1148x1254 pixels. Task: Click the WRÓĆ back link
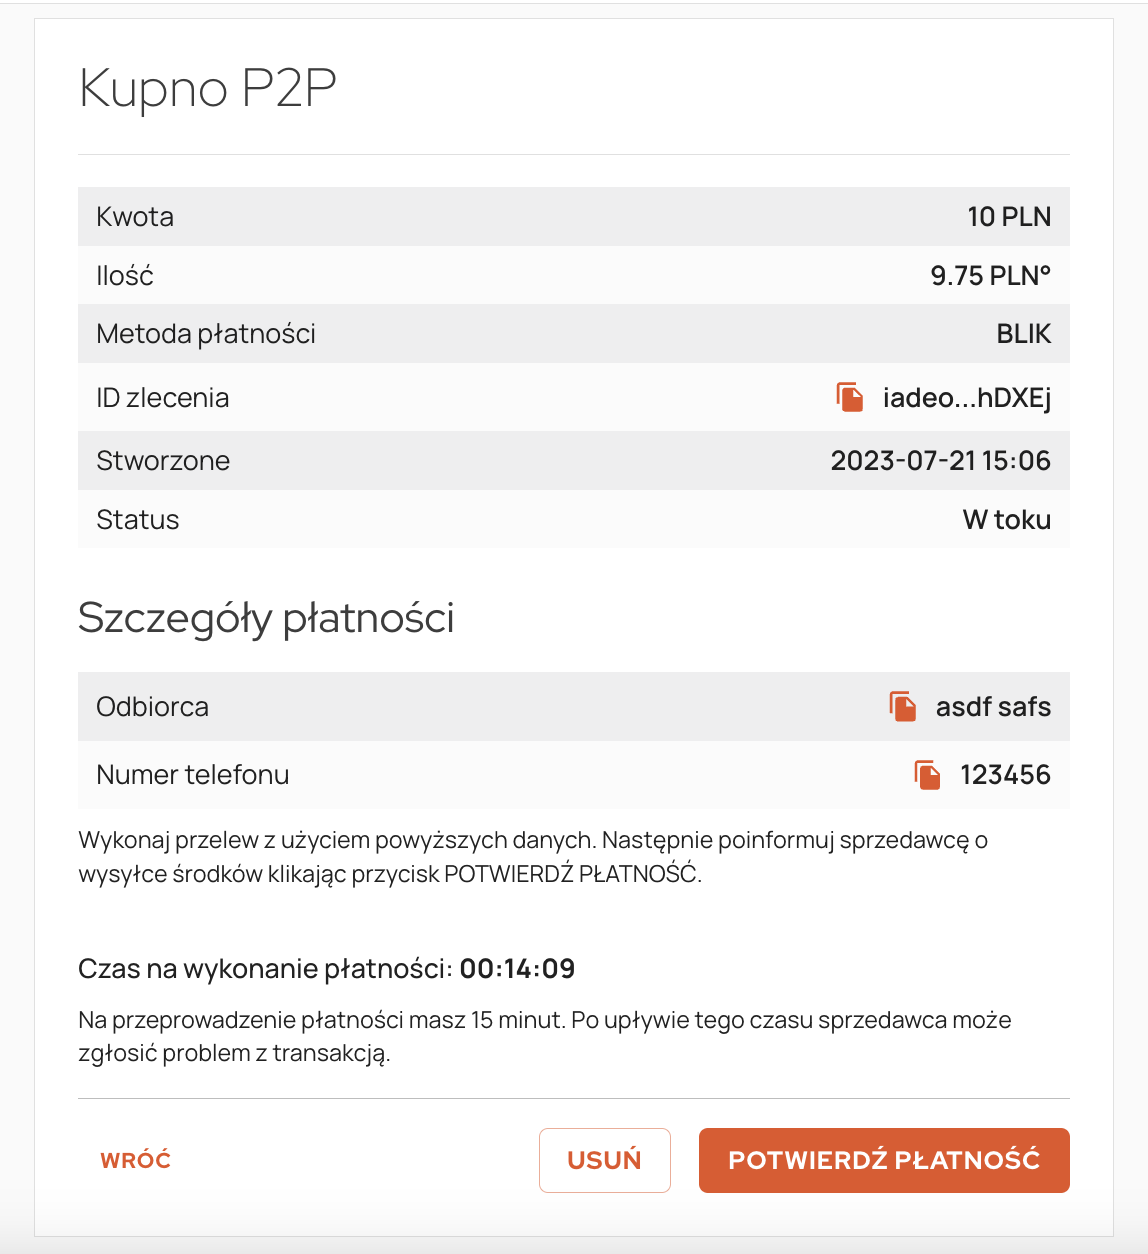(x=136, y=1160)
